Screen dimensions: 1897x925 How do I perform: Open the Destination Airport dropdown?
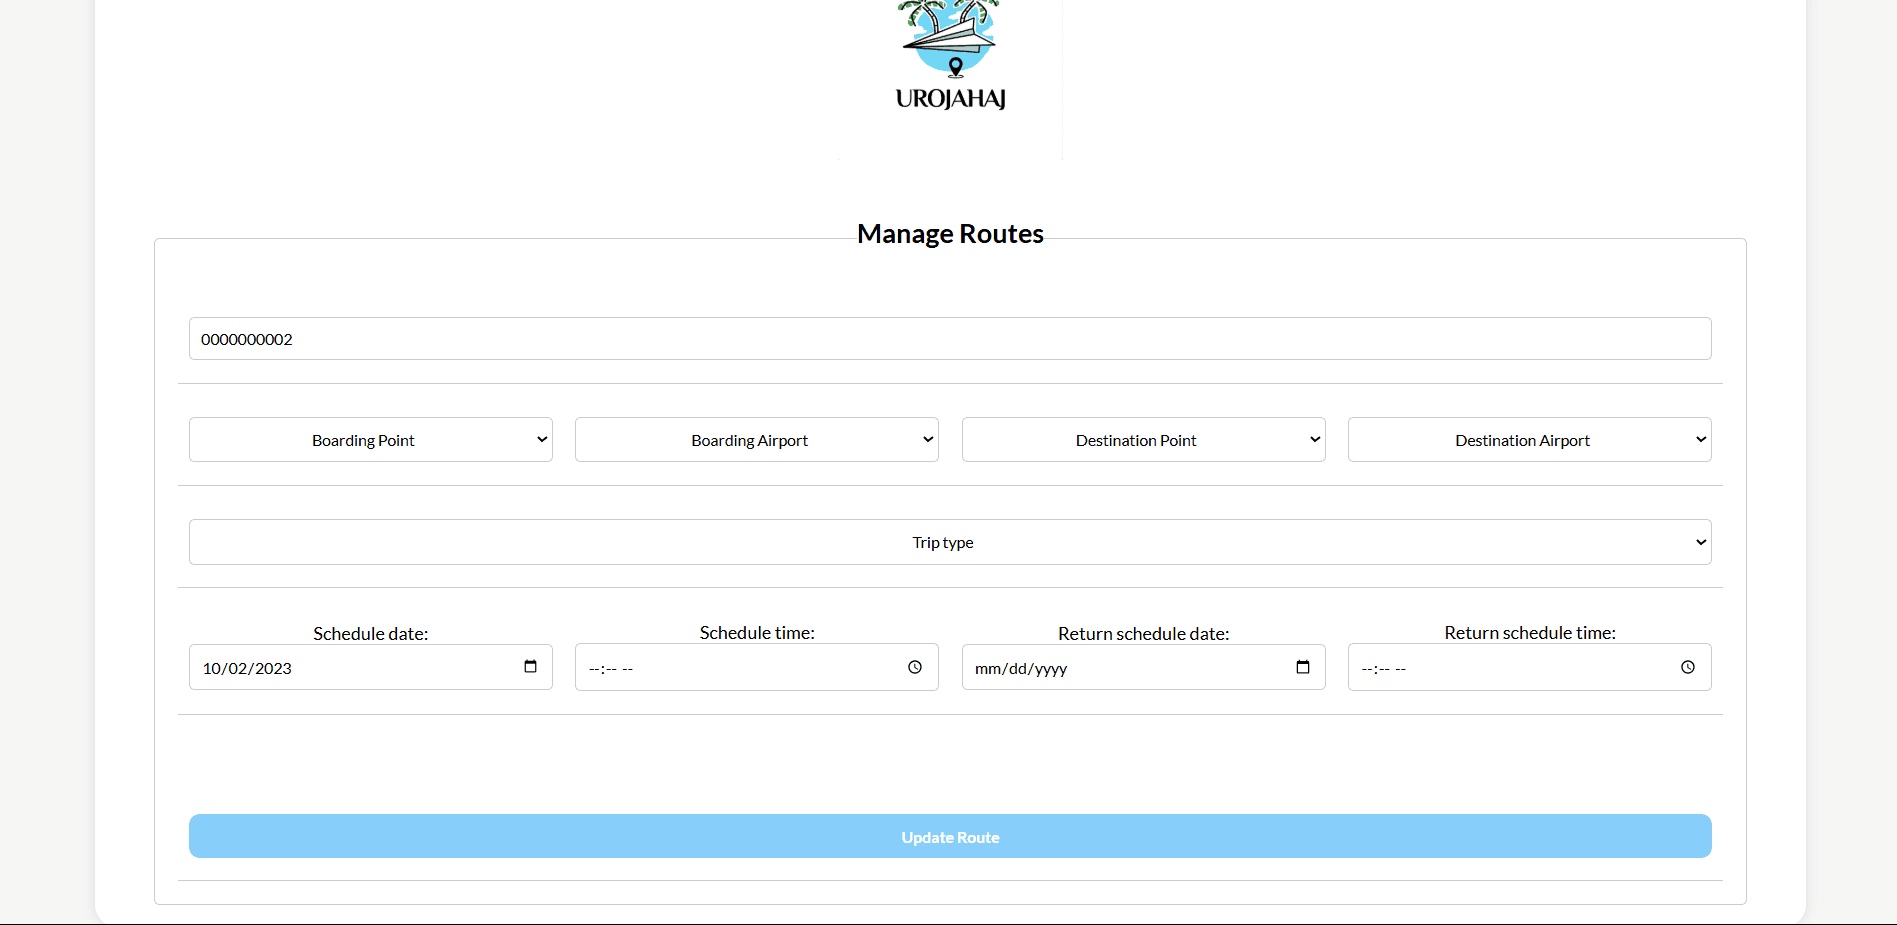[x=1529, y=440]
